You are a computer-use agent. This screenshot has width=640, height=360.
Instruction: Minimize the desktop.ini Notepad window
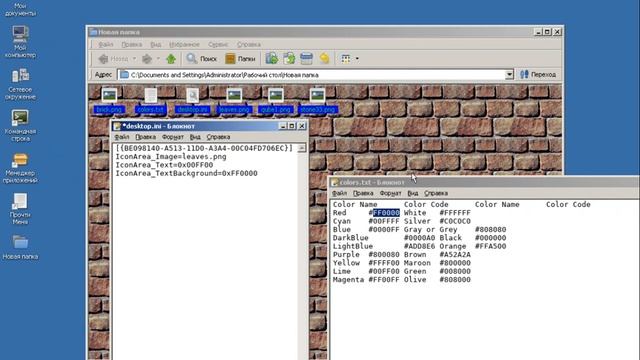click(x=282, y=126)
